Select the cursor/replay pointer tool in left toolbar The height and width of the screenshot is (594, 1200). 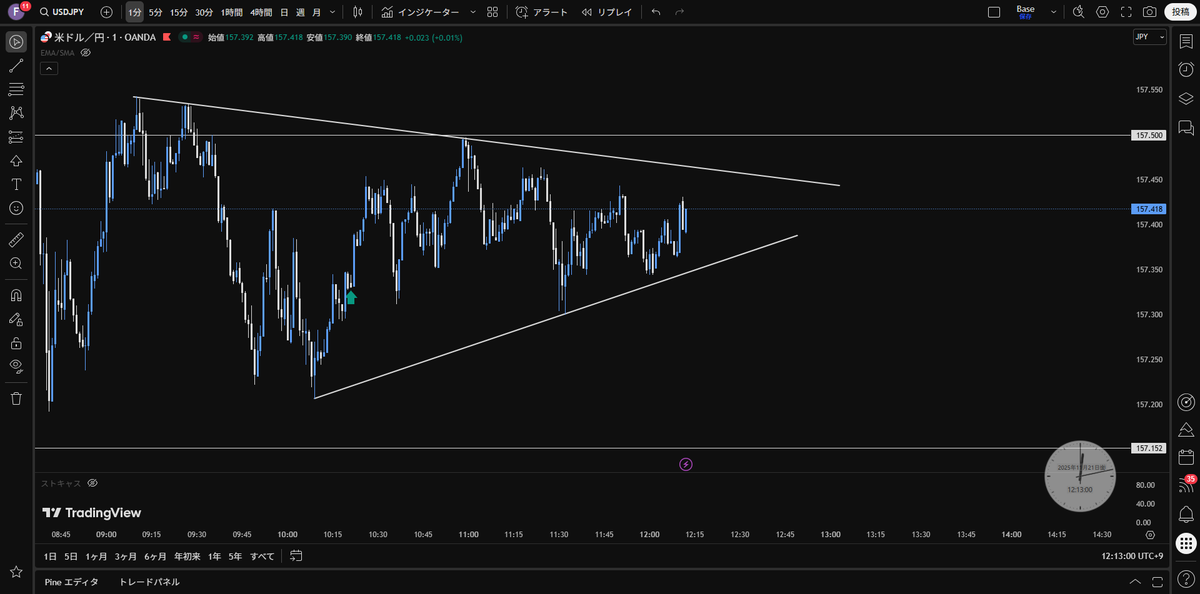(x=16, y=41)
